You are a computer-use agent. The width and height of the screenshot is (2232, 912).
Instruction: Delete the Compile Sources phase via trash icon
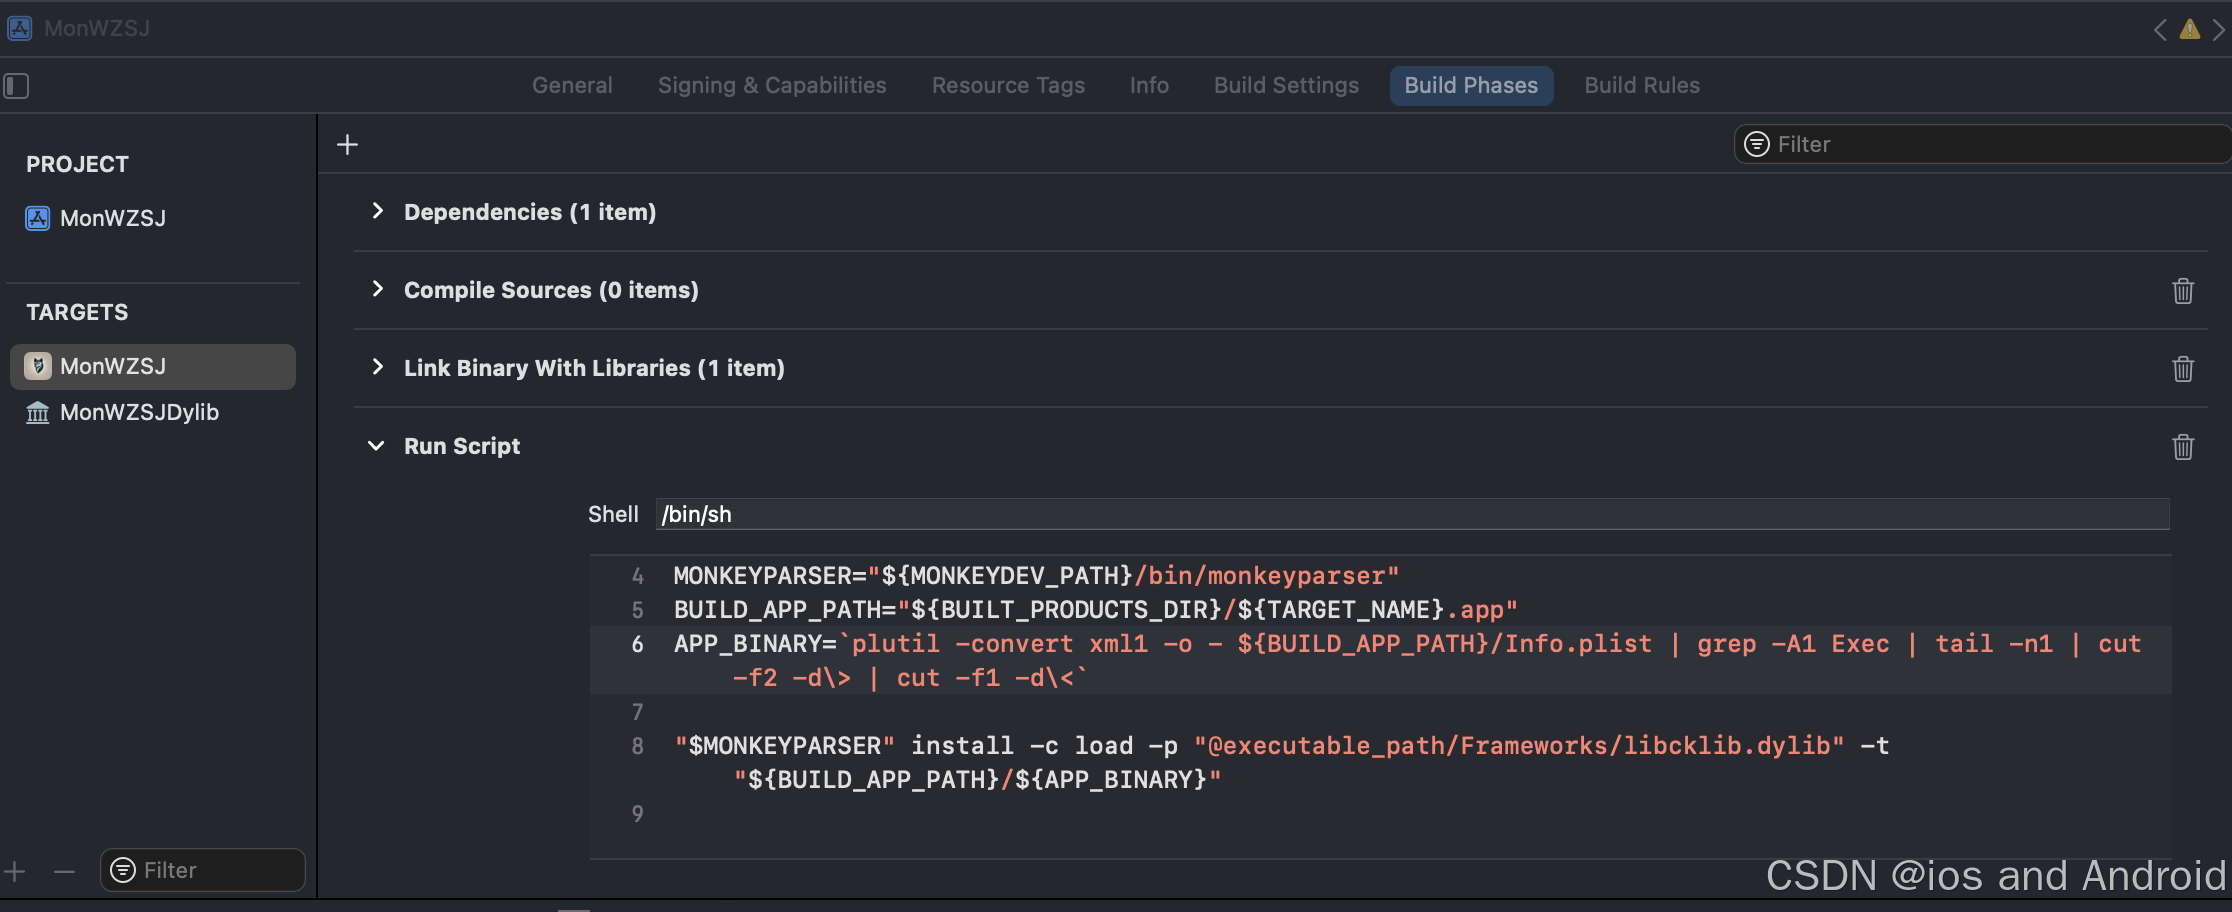tap(2183, 290)
